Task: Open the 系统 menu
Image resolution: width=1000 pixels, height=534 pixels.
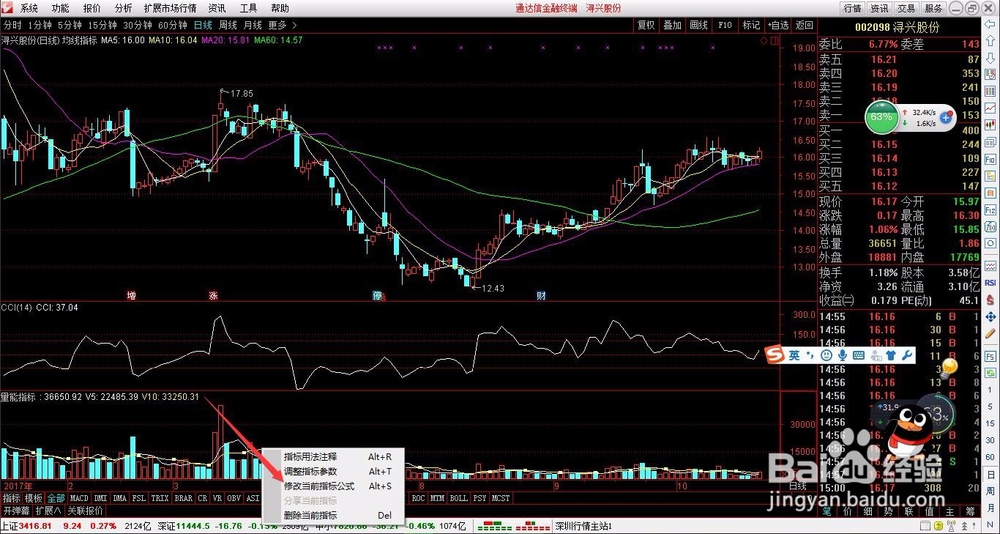Action: [28, 8]
